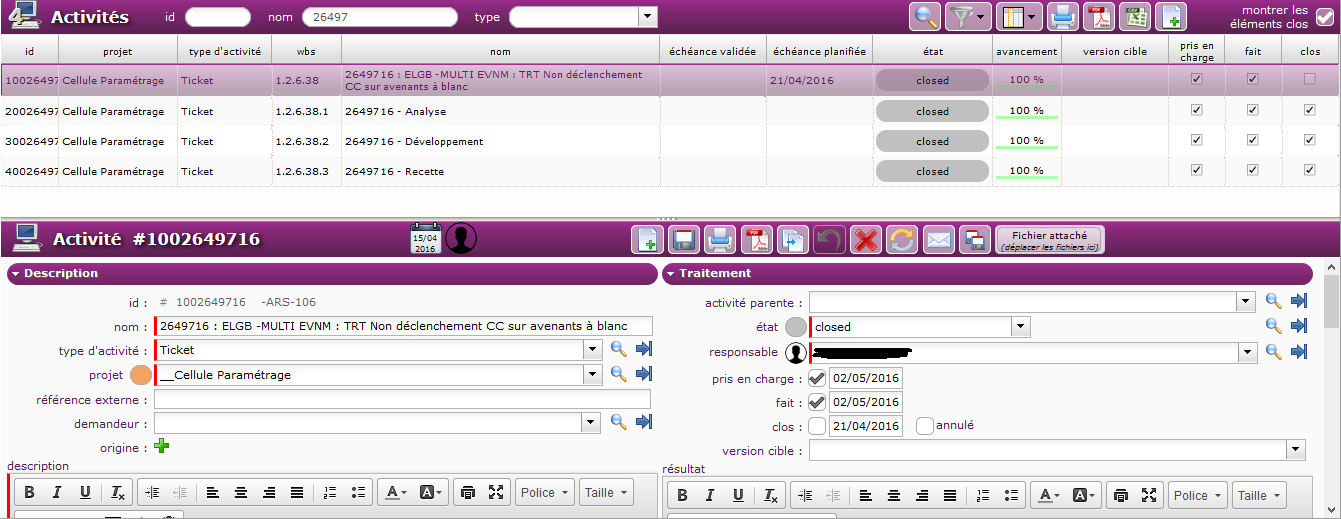Expand the 'type d'activité' Ticket dropdown
Viewport: 1341px width, 519px height.
click(x=593, y=350)
